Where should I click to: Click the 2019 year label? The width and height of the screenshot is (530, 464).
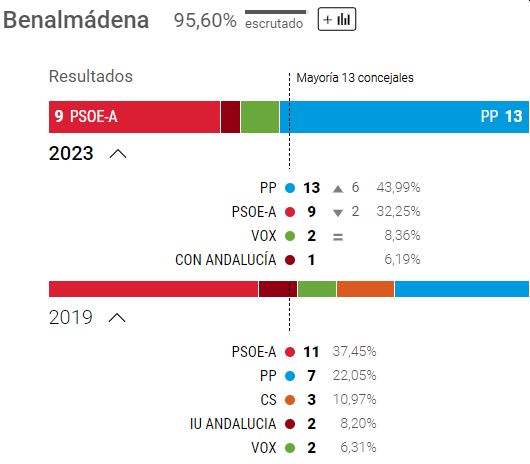71,317
